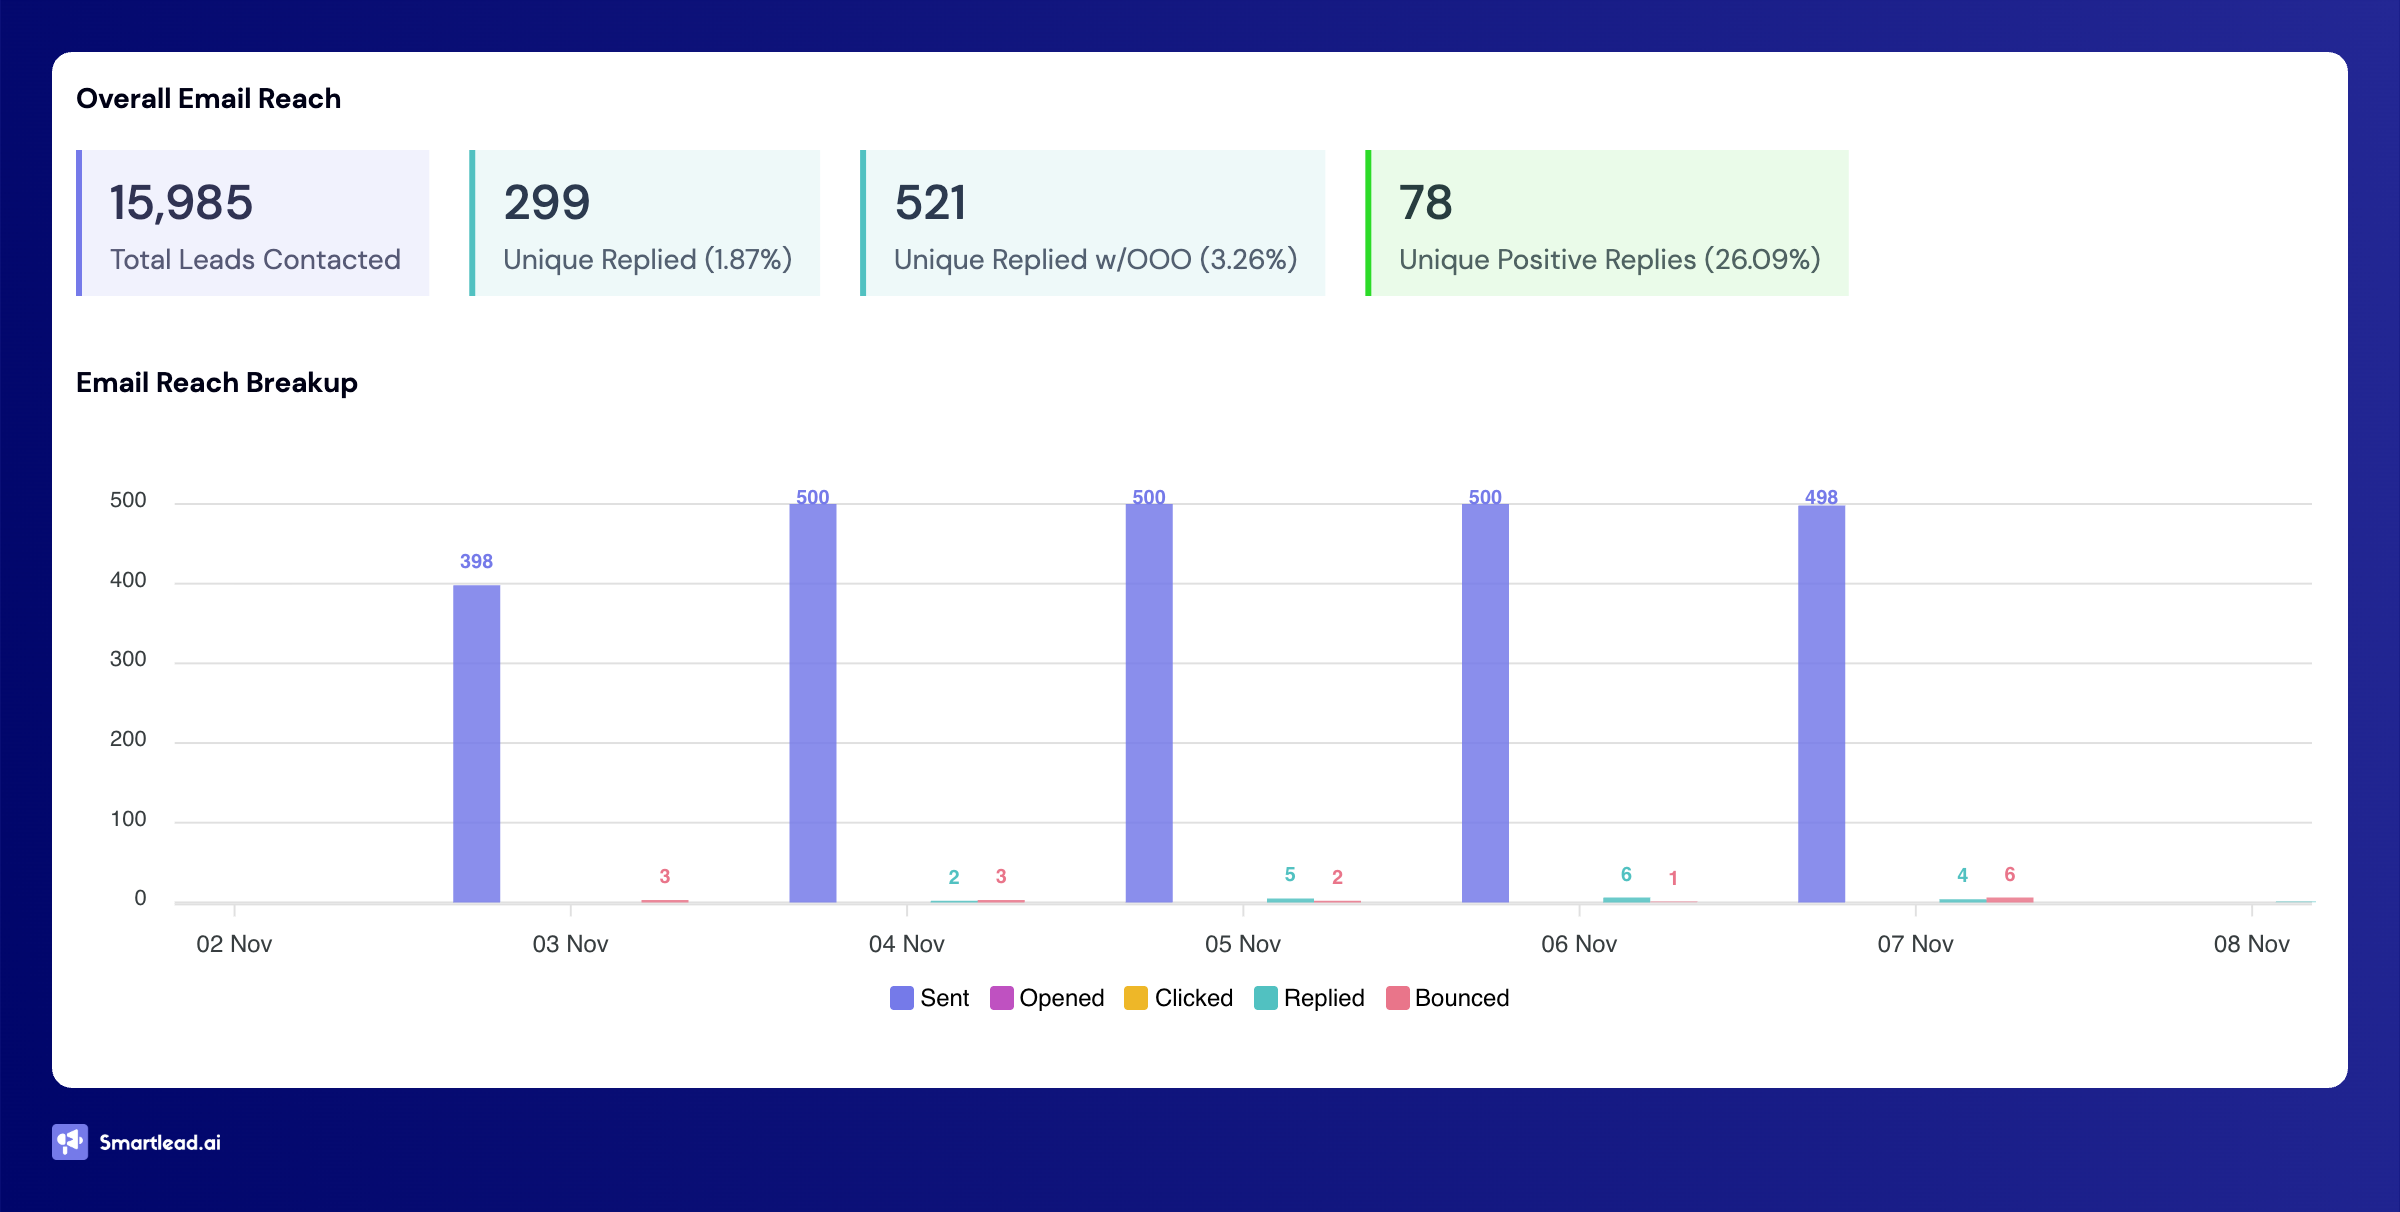Click the 398 Sent bar
Image resolution: width=2400 pixels, height=1212 pixels.
click(x=476, y=742)
